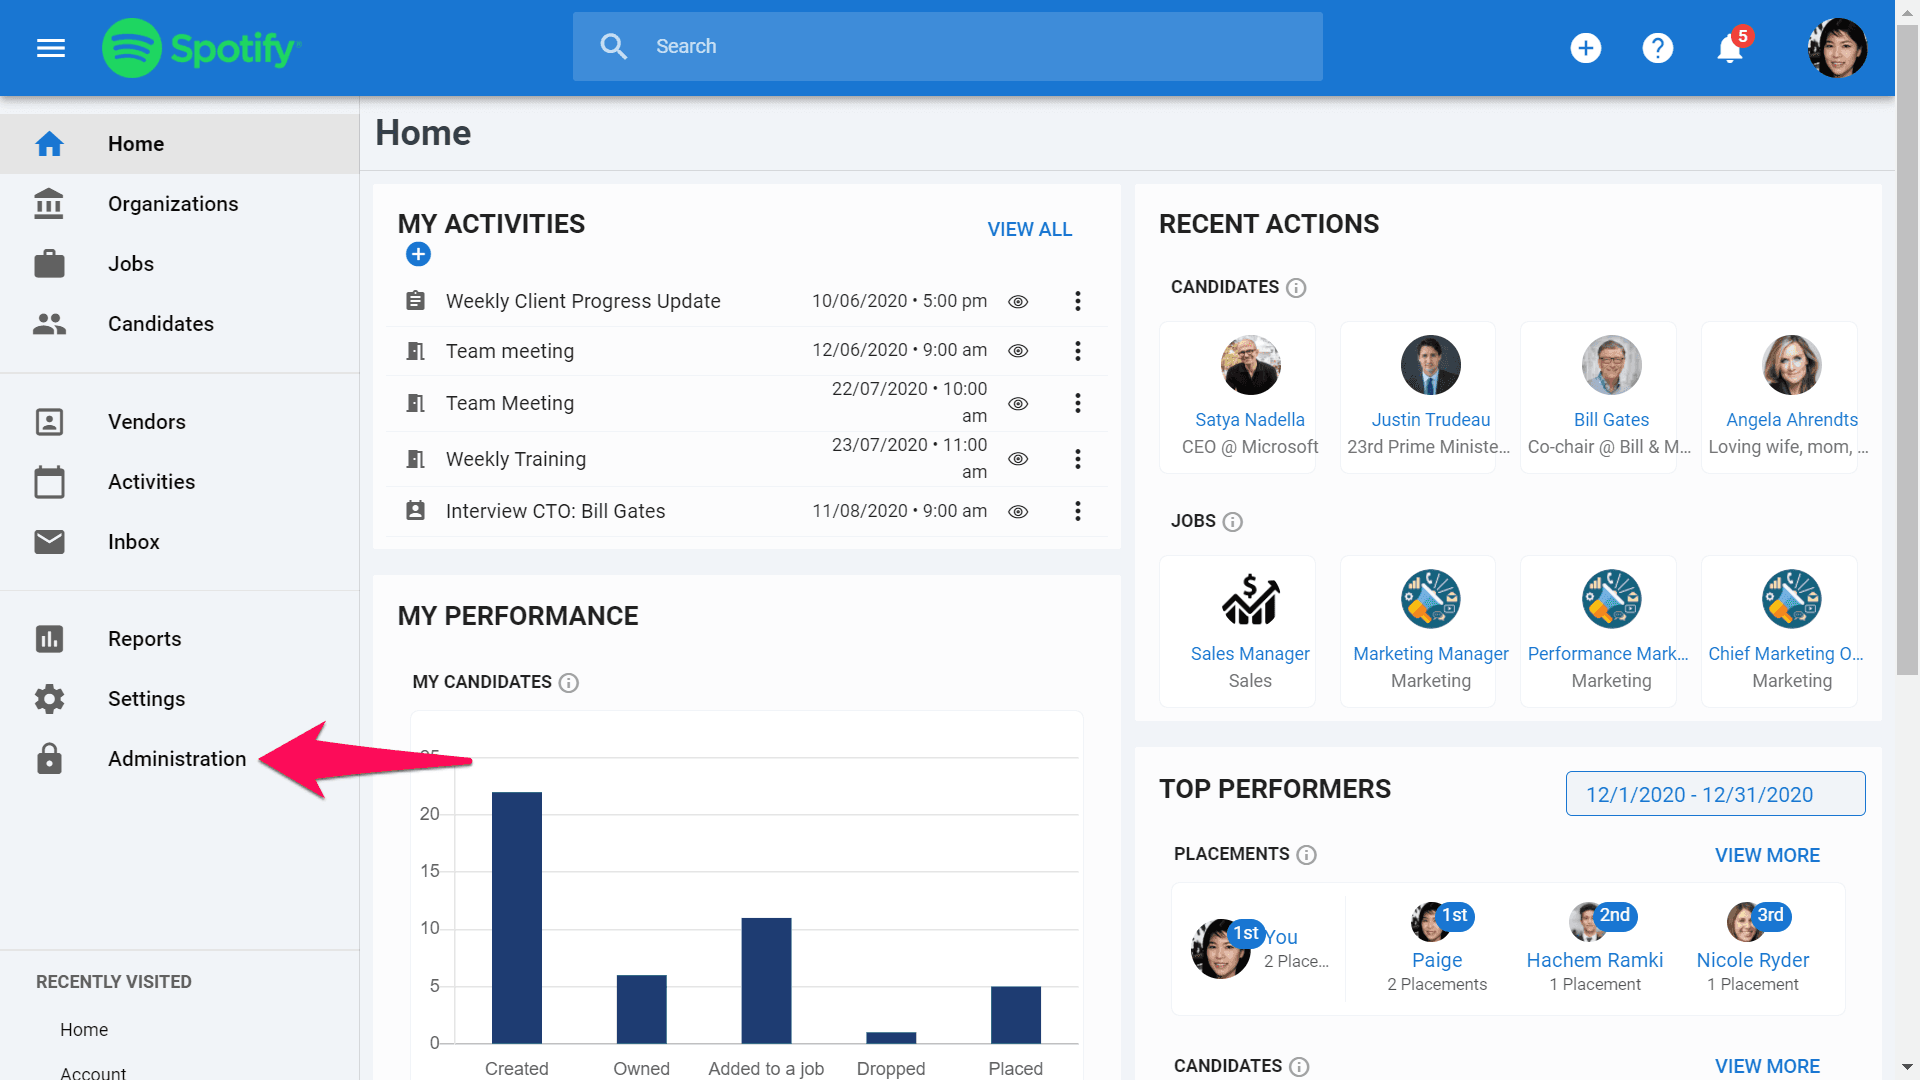Click task icon of Weekly Client Progress Update
The width and height of the screenshot is (1920, 1080).
pyautogui.click(x=416, y=301)
